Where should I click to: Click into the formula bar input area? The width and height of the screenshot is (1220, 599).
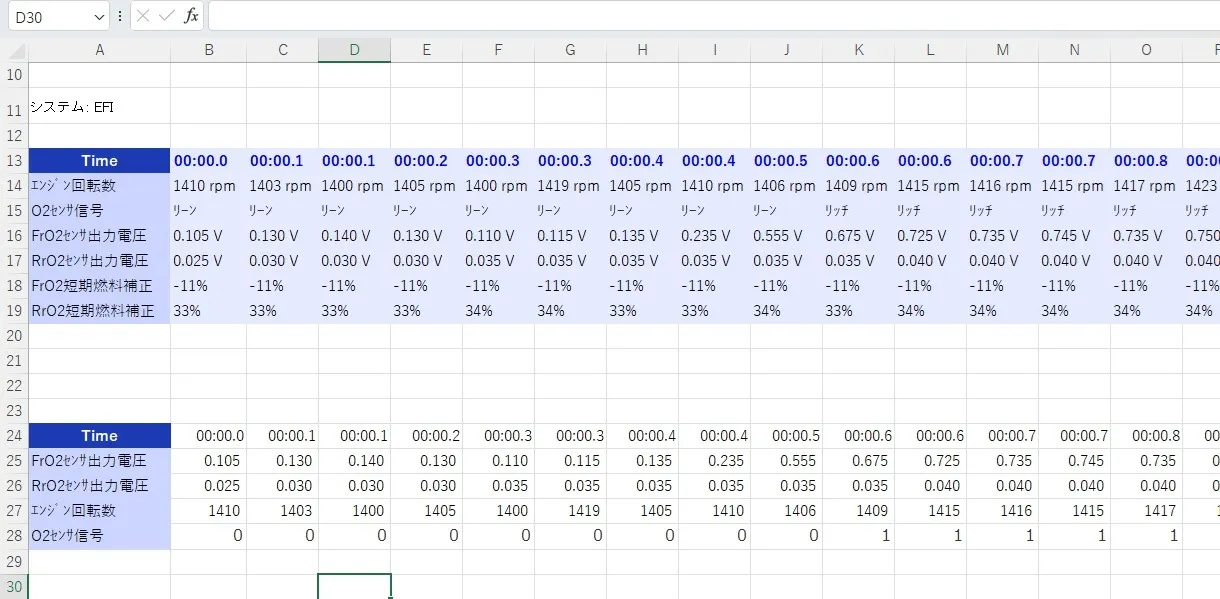(700, 16)
